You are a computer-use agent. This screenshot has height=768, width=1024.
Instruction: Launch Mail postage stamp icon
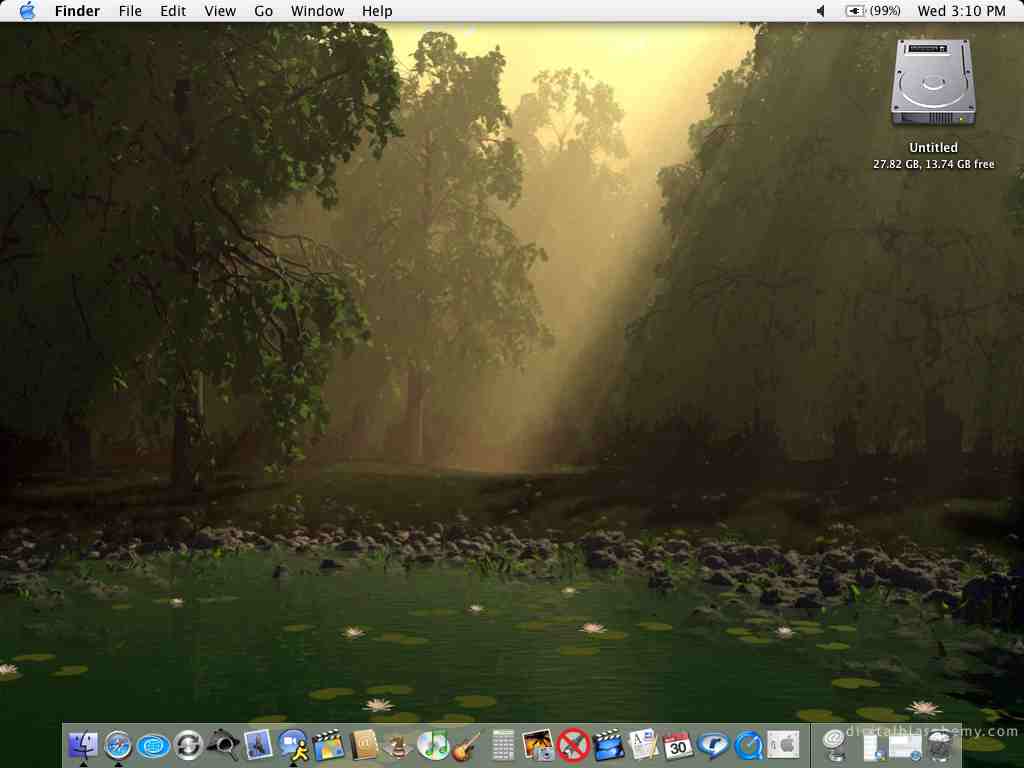(x=258, y=744)
